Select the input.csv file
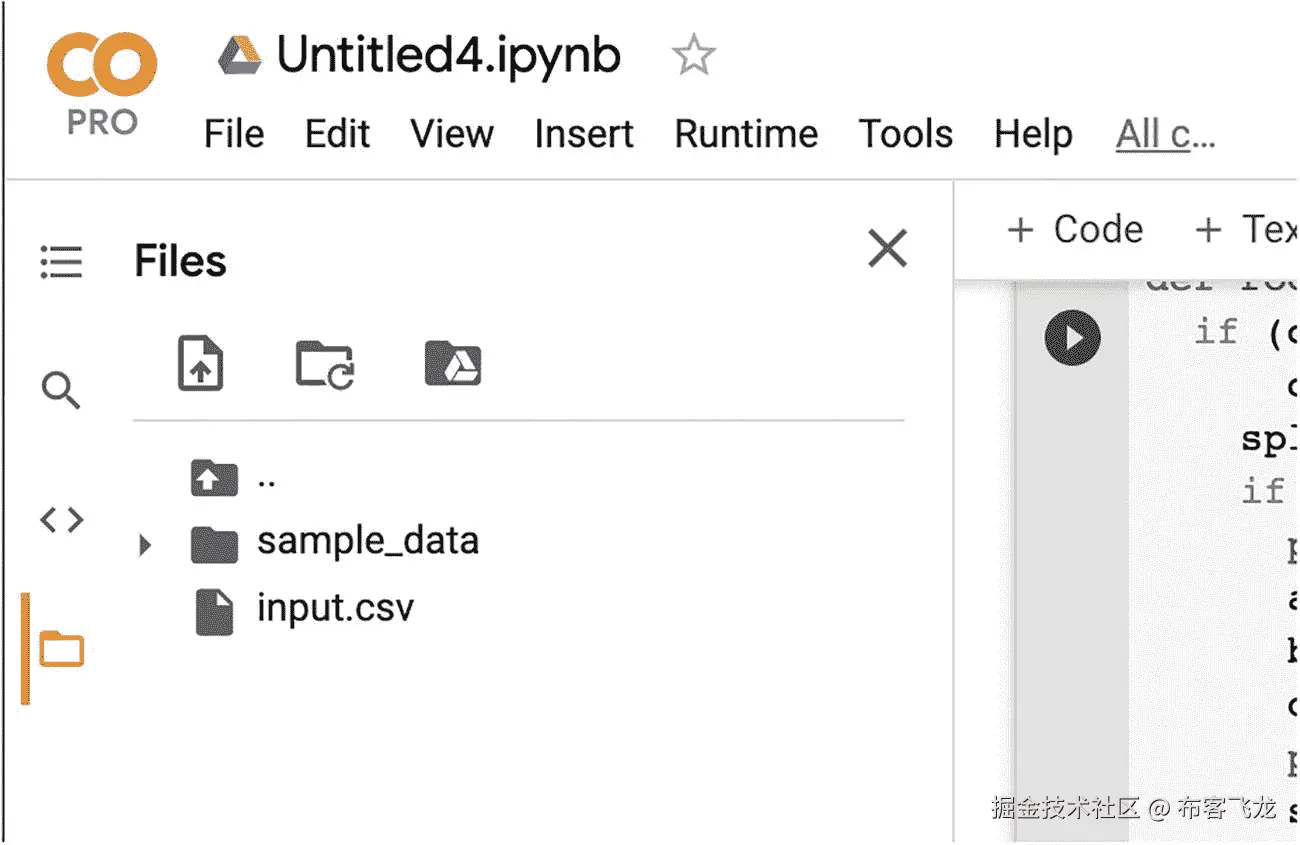The width and height of the screenshot is (1300, 845). [x=334, y=608]
